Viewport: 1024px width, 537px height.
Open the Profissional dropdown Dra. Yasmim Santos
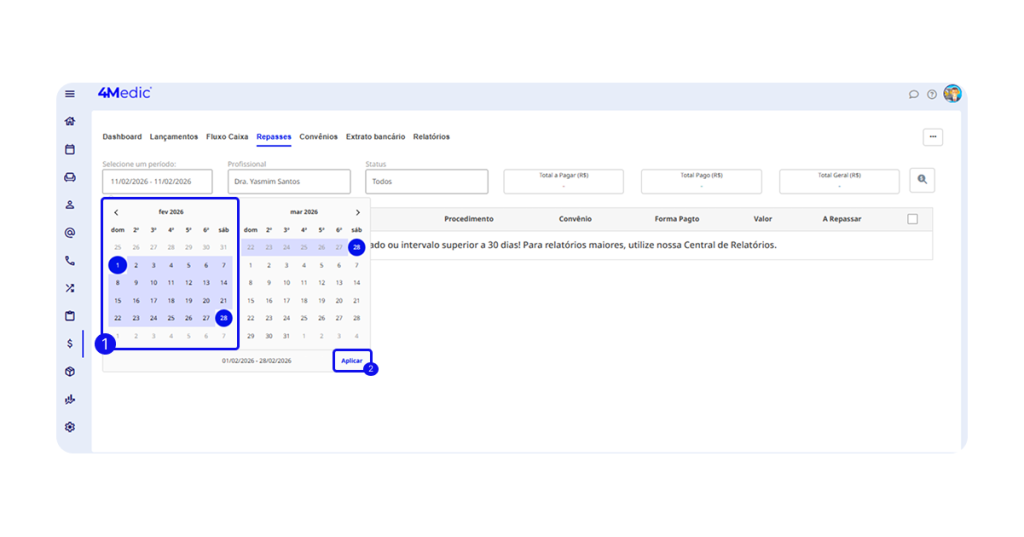[x=289, y=182]
